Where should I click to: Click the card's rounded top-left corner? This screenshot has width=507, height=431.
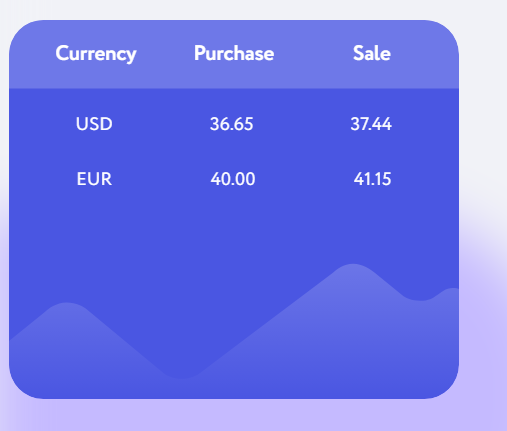pyautogui.click(x=23, y=34)
